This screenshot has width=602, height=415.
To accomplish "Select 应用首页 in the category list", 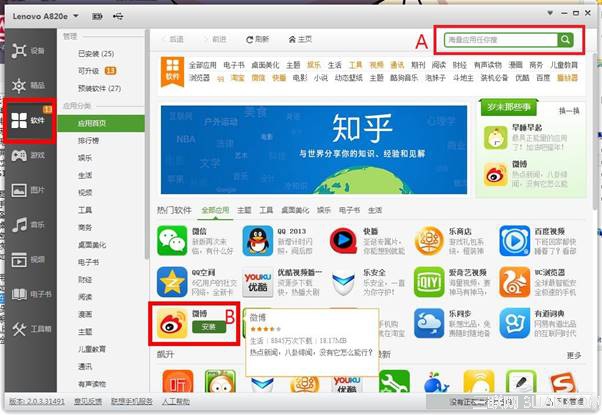I will point(101,123).
